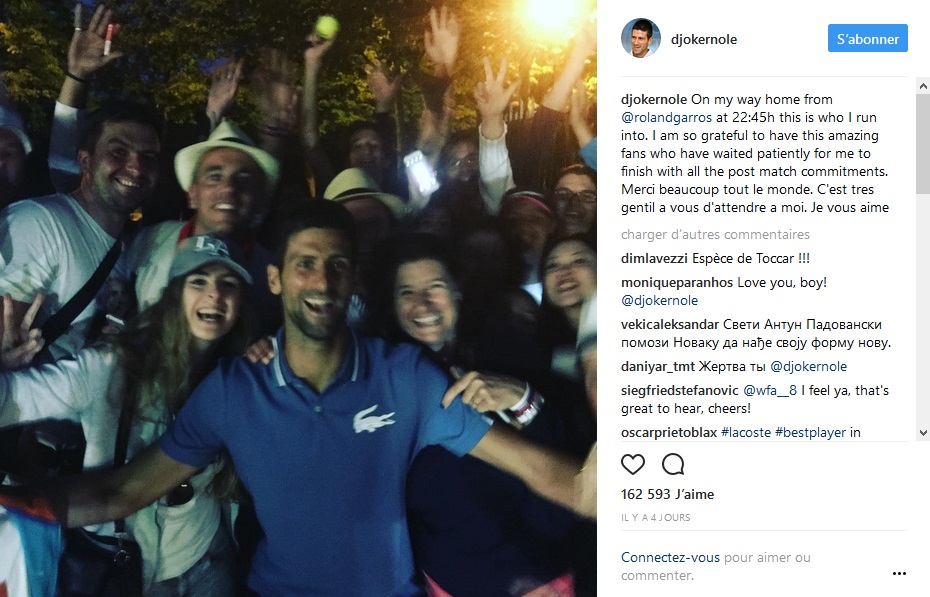Image resolution: width=930 pixels, height=597 pixels.
Task: Open djokernole's profile avatar picture
Action: tap(641, 39)
